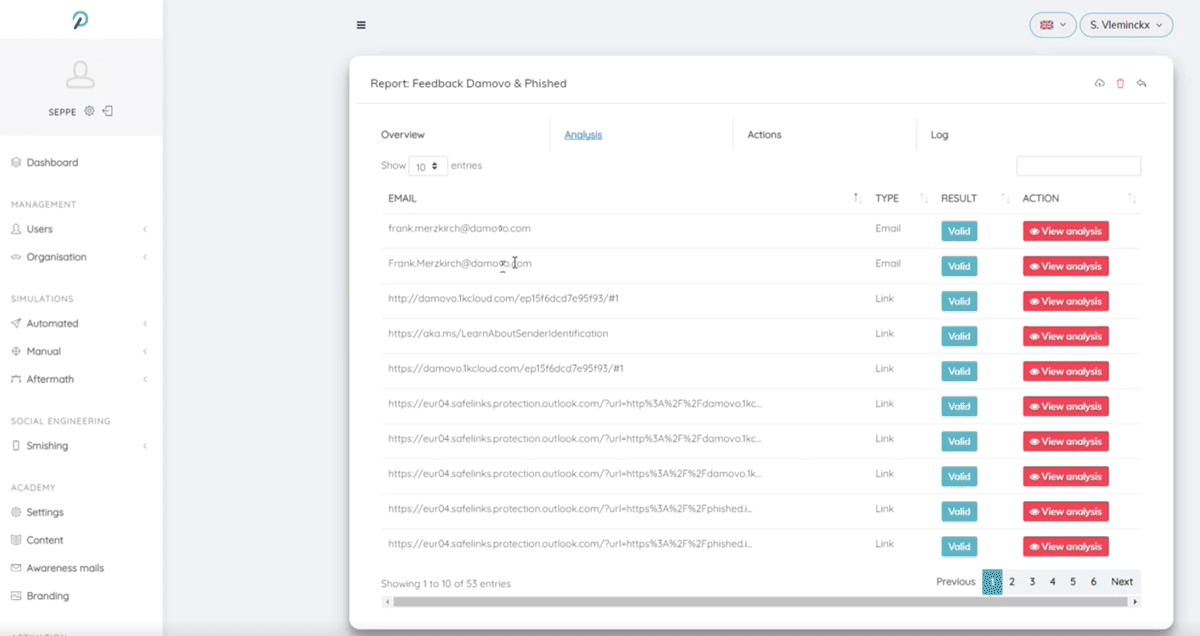Open profile settings gear next to SEPPE
This screenshot has height=636, width=1200.
[89, 111]
